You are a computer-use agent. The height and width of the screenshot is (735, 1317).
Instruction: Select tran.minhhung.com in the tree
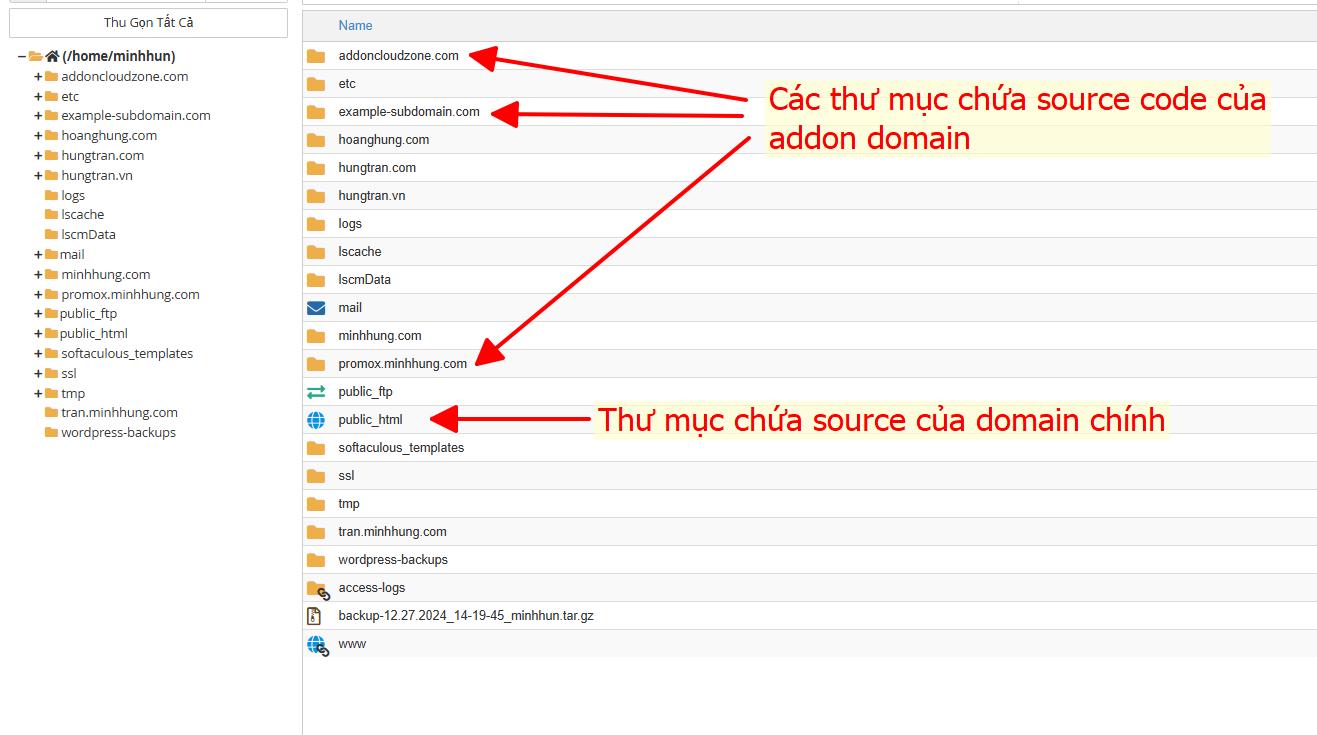coord(119,413)
